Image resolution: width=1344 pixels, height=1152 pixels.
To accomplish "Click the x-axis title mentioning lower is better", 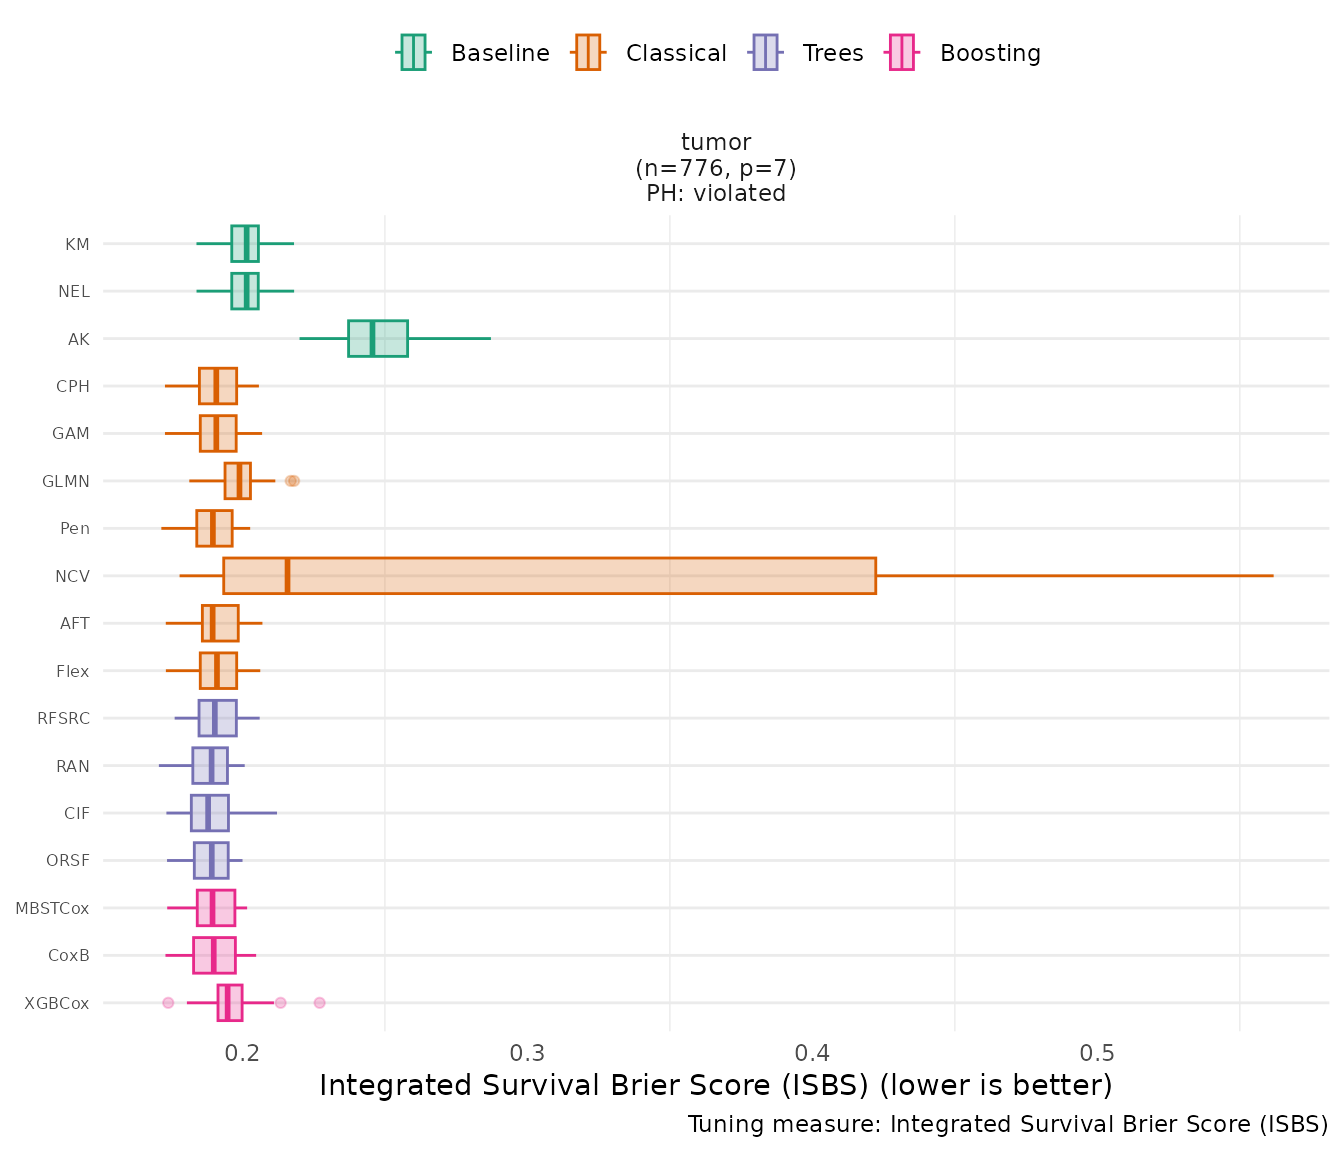I will 715,1086.
